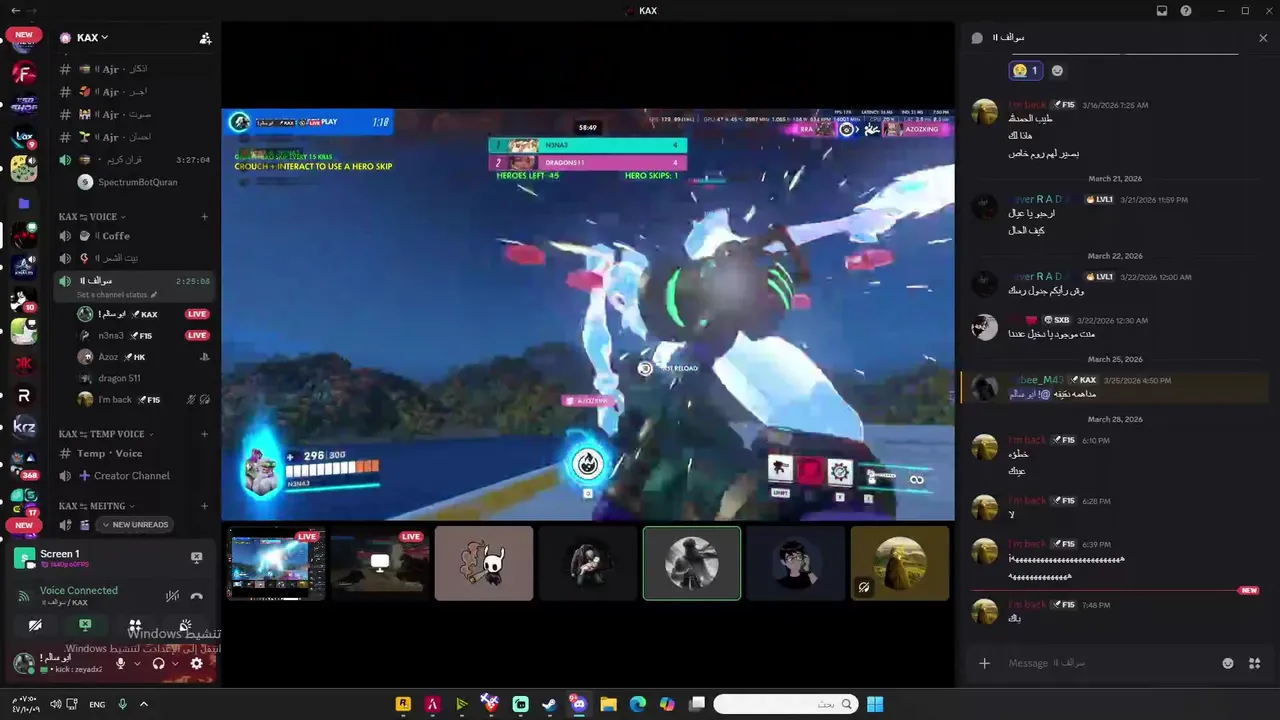Open apps launcher icon in message box
The image size is (1280, 720).
[1255, 663]
